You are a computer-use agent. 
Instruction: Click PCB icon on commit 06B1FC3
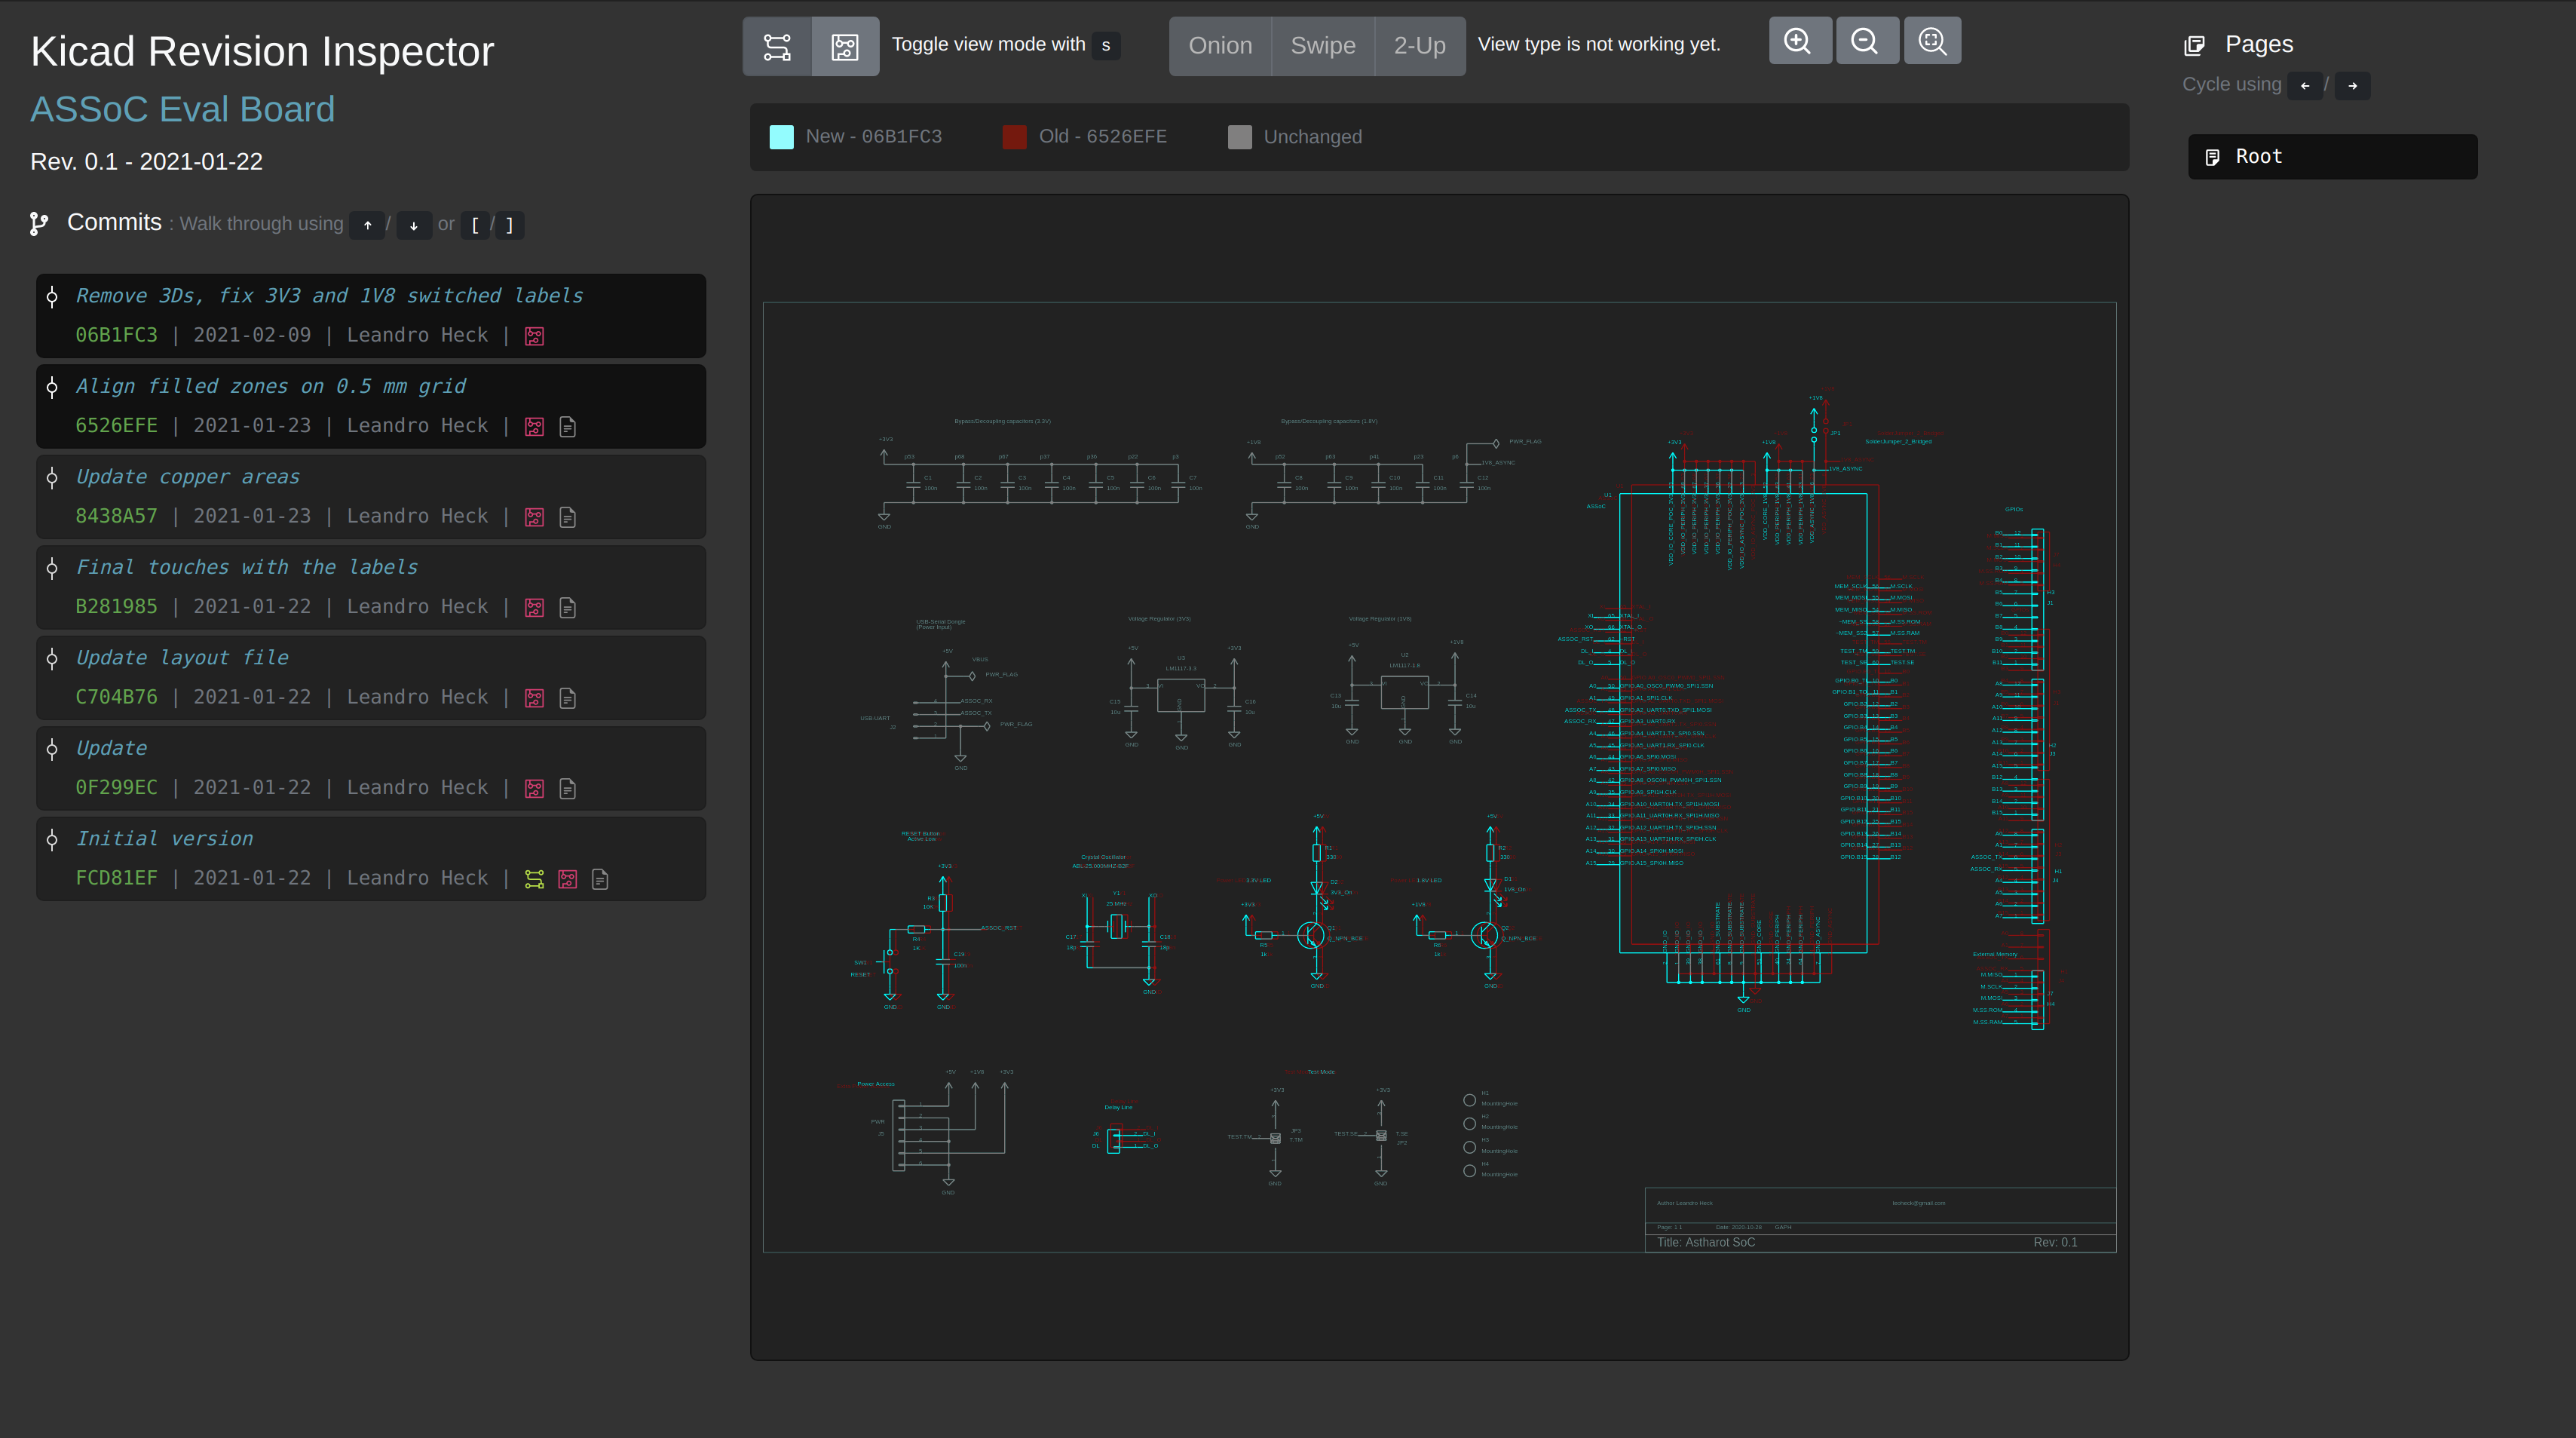point(535,336)
